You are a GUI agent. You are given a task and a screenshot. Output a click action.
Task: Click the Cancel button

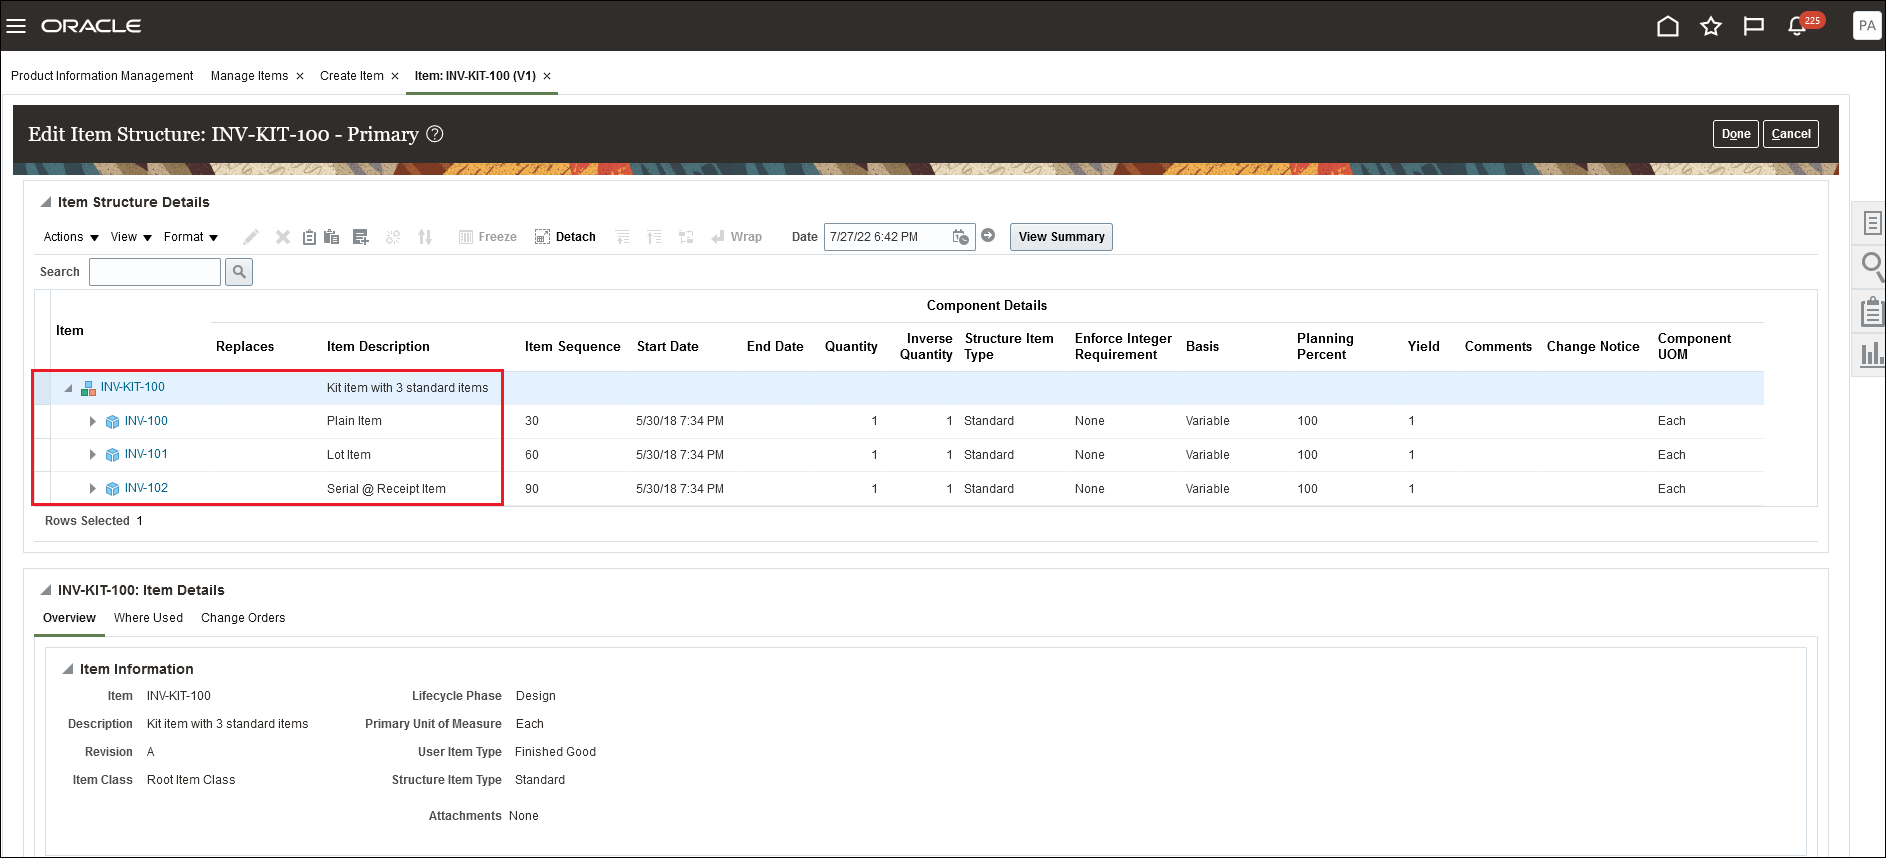[x=1791, y=134]
